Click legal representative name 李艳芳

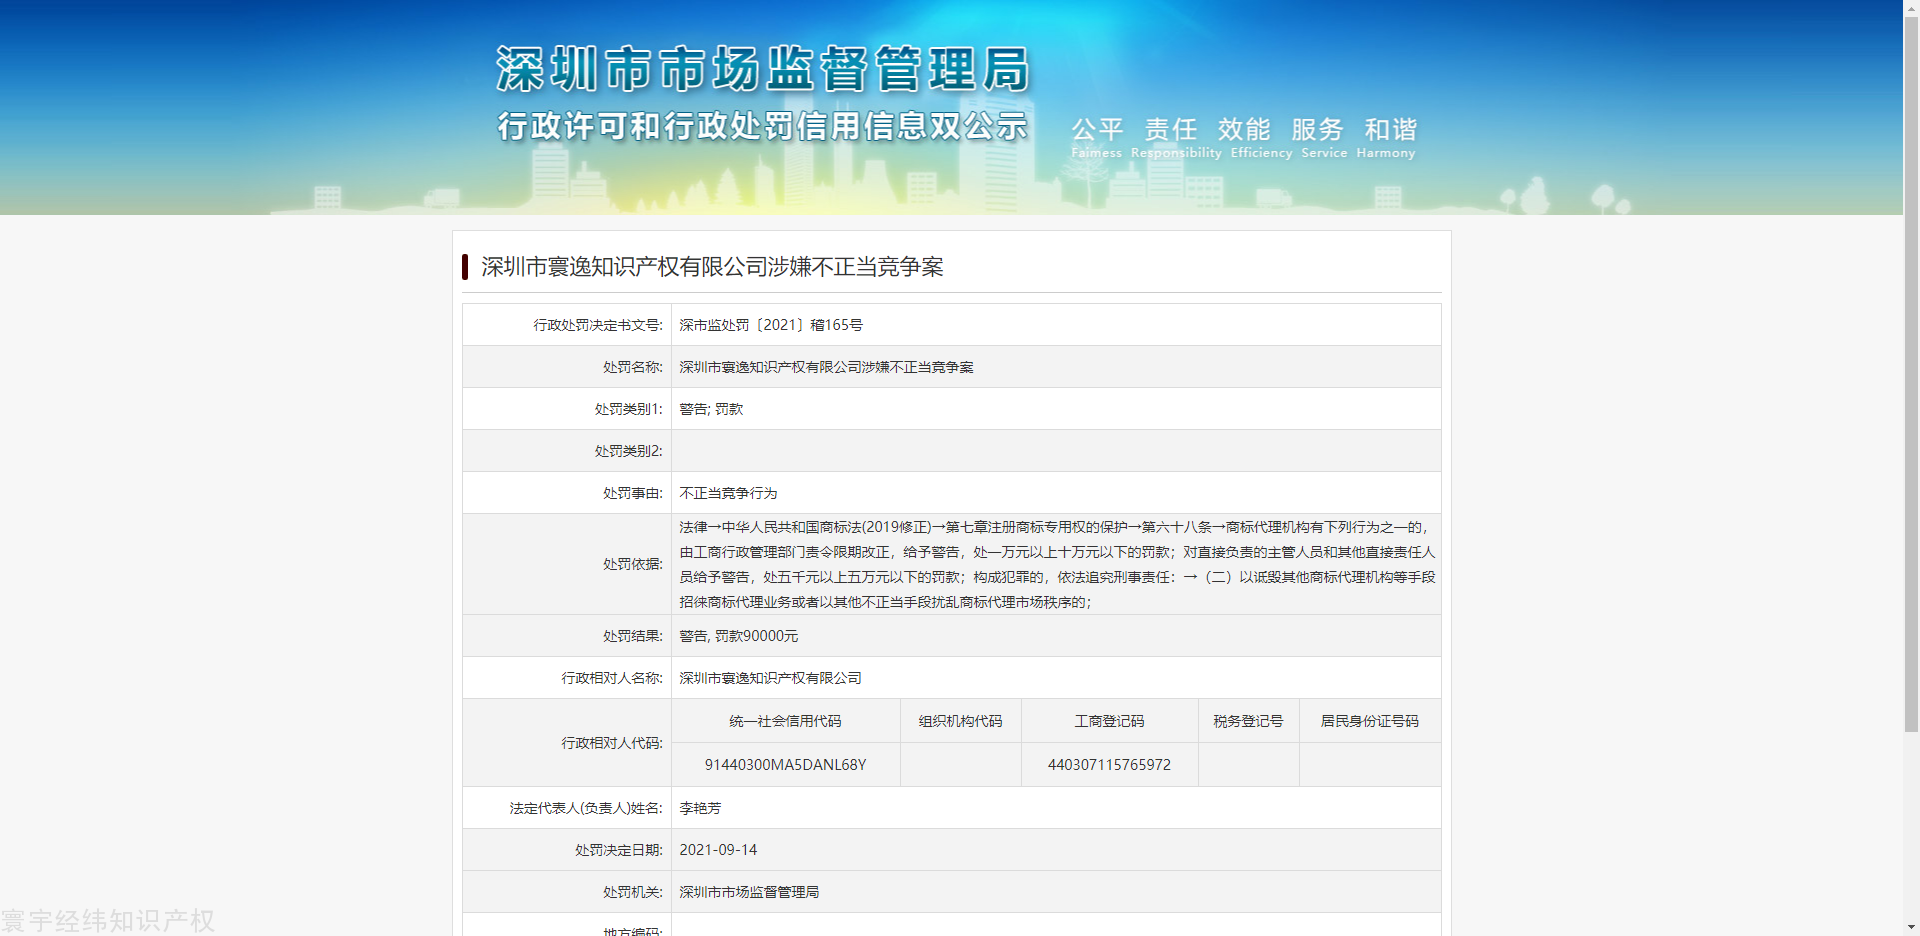(700, 808)
